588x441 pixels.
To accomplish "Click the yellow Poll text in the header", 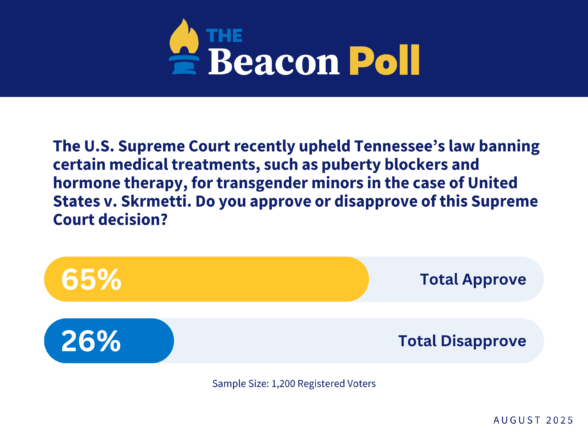I will [384, 61].
